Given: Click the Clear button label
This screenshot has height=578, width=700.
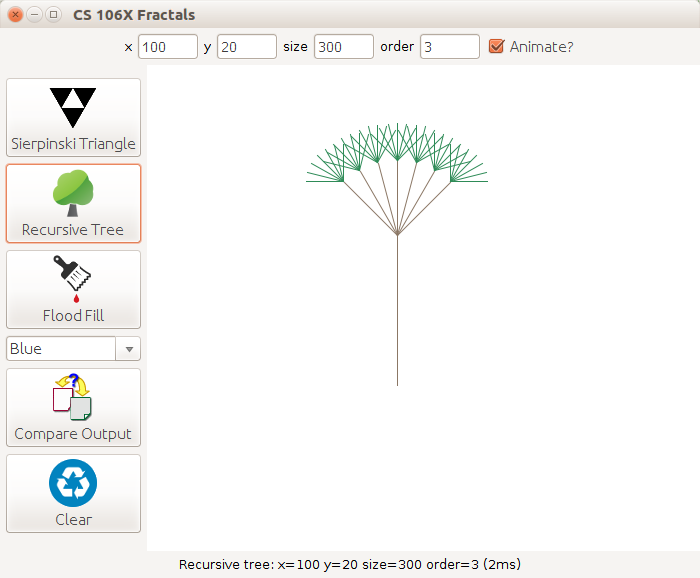Looking at the screenshot, I should coord(73,520).
